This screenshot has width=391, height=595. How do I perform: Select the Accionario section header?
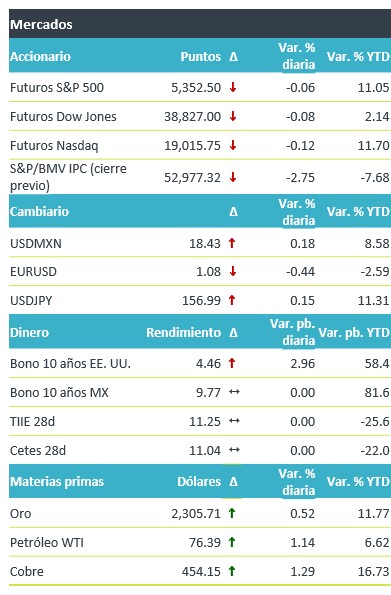point(40,57)
